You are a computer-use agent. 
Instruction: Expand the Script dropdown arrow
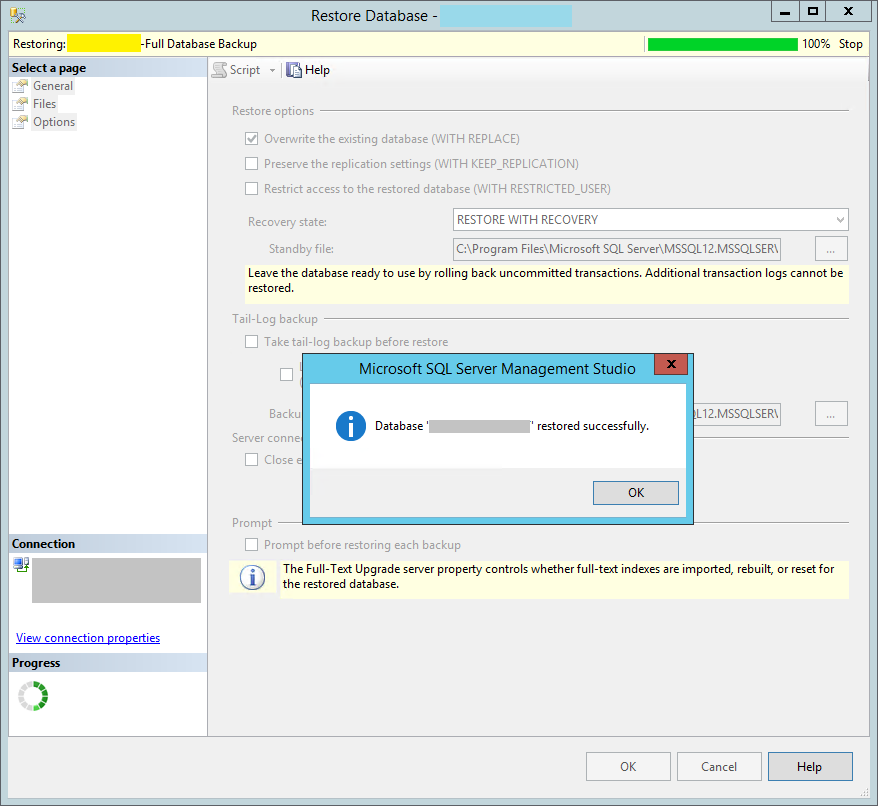(x=272, y=71)
